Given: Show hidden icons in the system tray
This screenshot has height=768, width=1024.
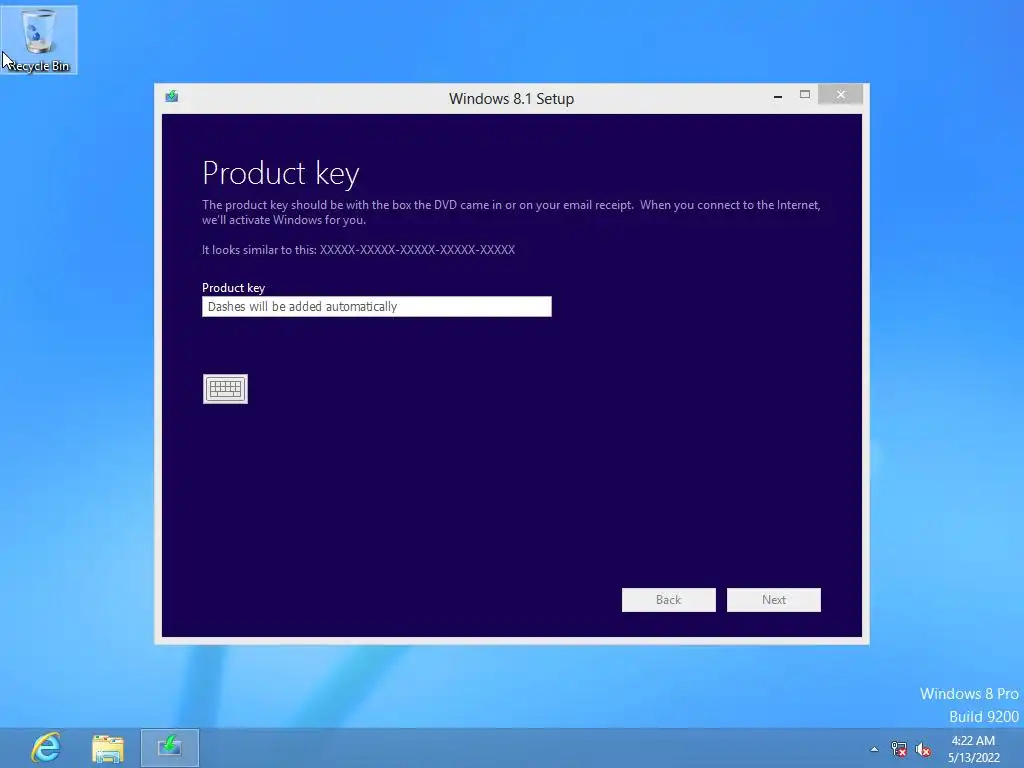Looking at the screenshot, I should click(x=874, y=749).
